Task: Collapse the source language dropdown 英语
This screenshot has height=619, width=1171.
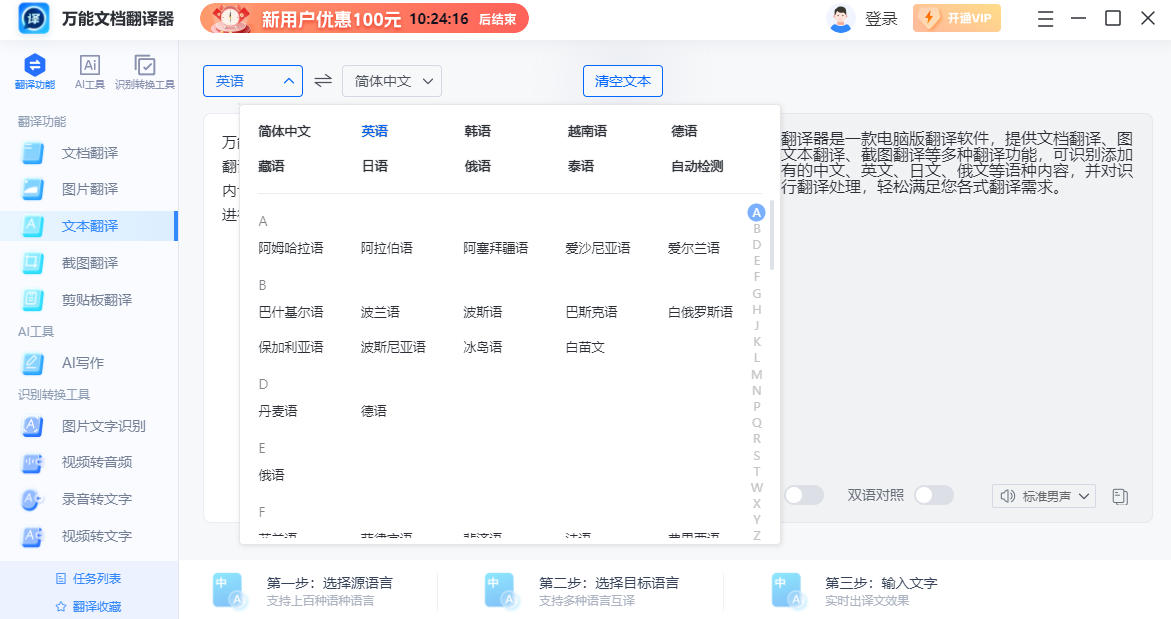Action: coord(252,80)
